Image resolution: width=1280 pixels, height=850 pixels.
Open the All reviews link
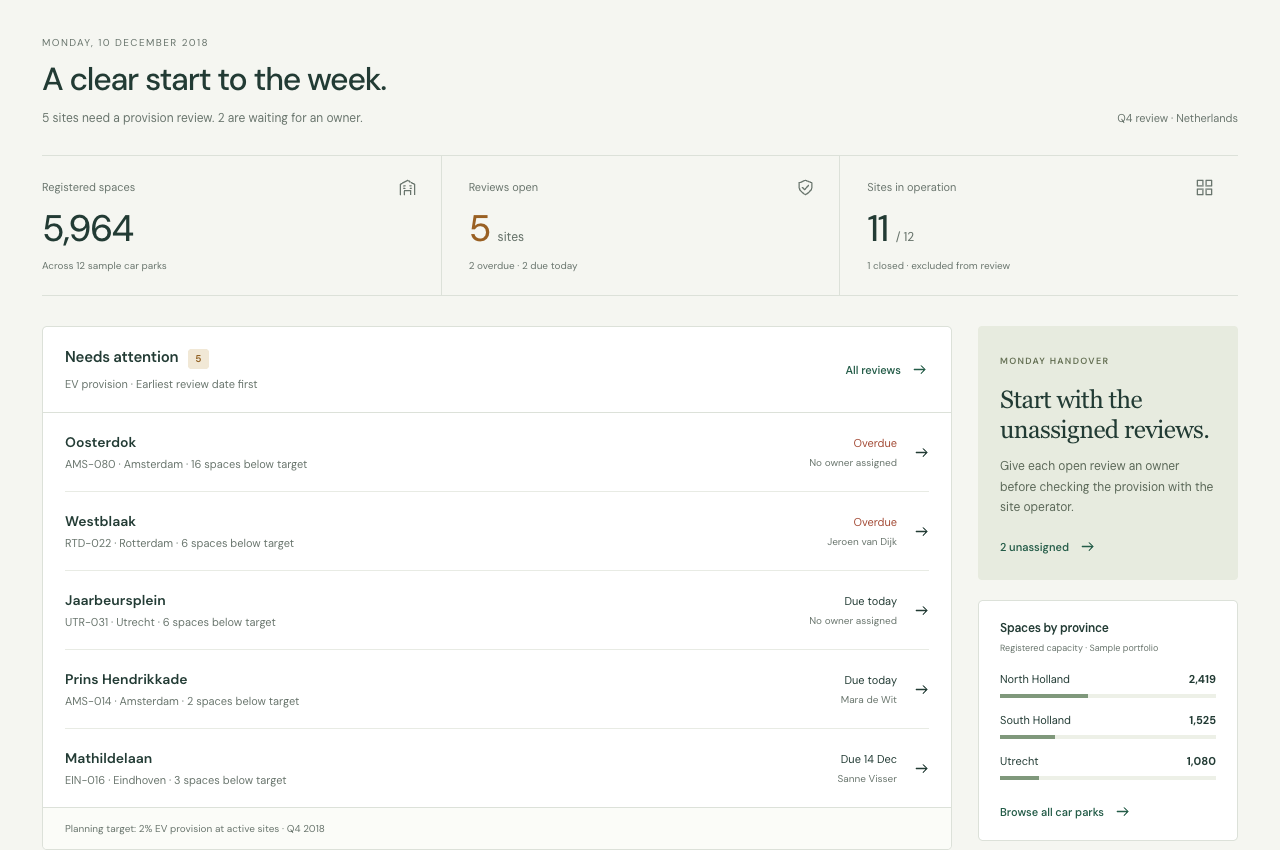[886, 370]
